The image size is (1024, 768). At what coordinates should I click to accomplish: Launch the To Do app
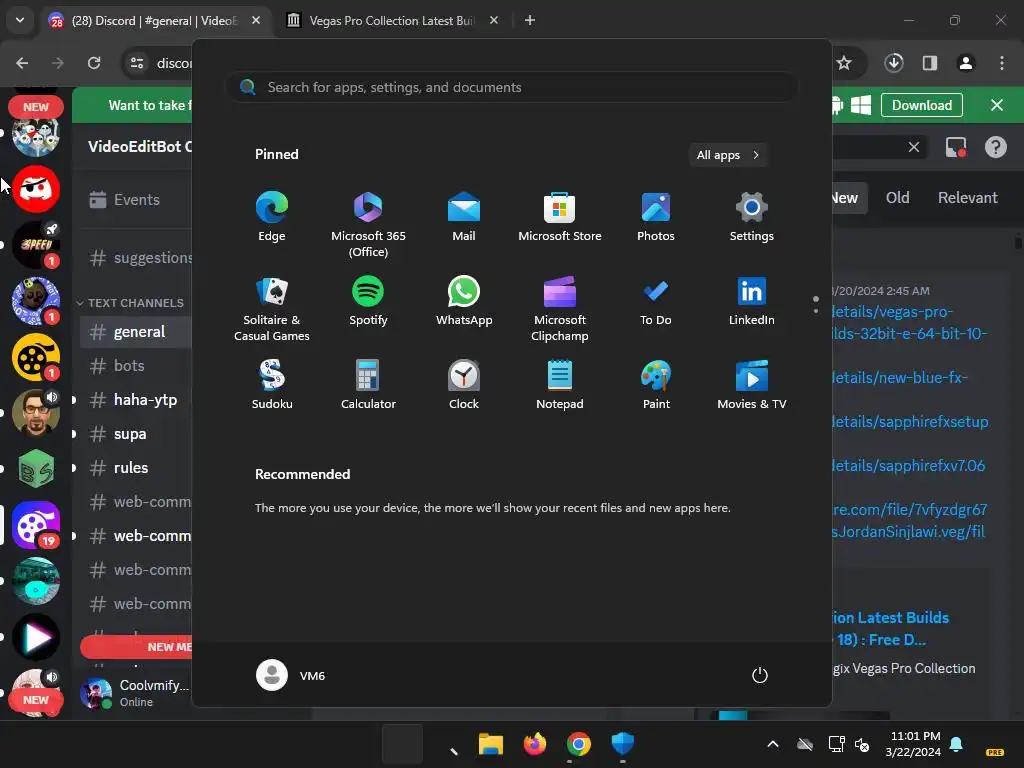(656, 301)
